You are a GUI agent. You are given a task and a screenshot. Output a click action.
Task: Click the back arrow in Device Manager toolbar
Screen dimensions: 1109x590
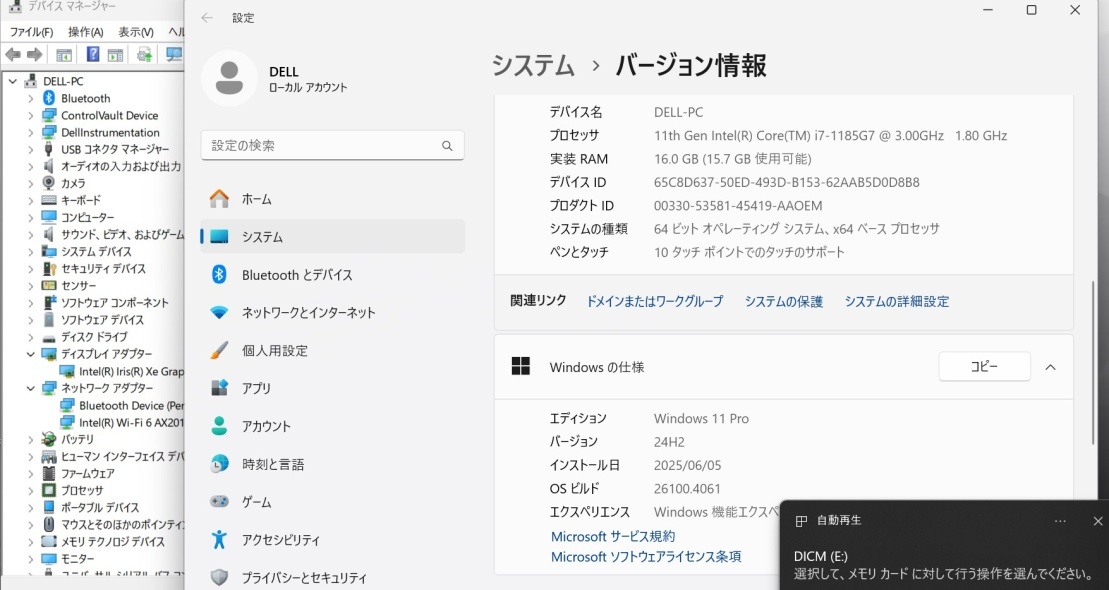[x=12, y=55]
